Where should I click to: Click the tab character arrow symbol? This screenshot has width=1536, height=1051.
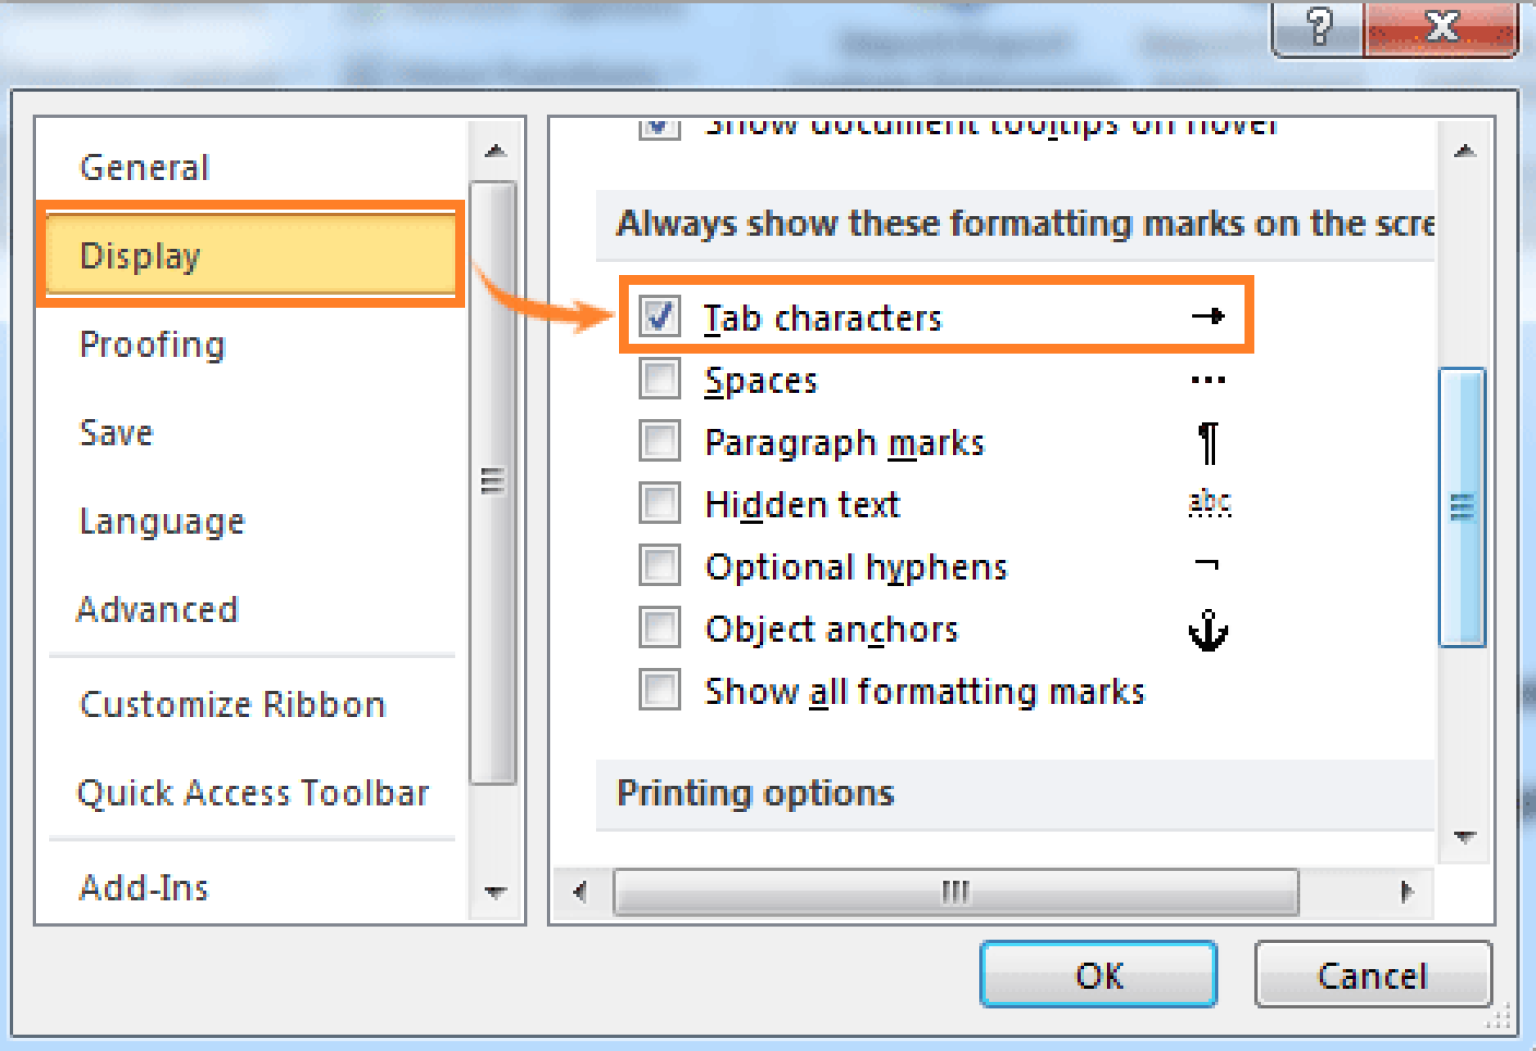pyautogui.click(x=1208, y=317)
